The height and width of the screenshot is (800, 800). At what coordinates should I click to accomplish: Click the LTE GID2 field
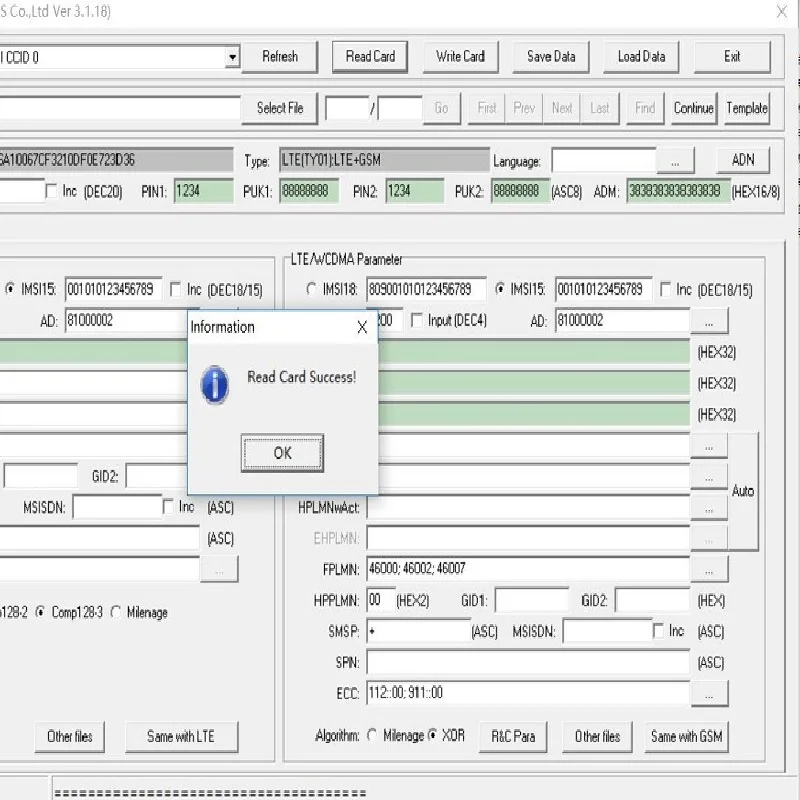(653, 600)
